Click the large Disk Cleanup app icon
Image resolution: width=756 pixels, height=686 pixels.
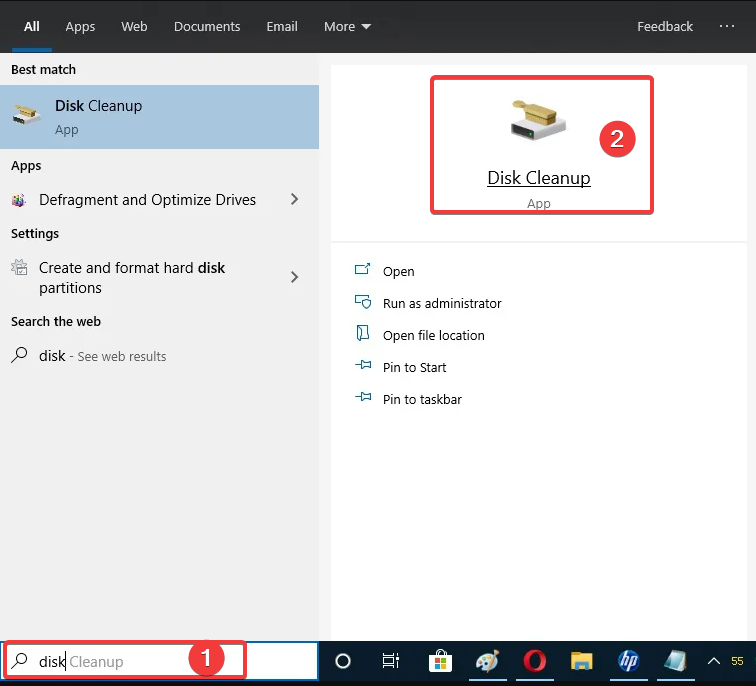(539, 122)
